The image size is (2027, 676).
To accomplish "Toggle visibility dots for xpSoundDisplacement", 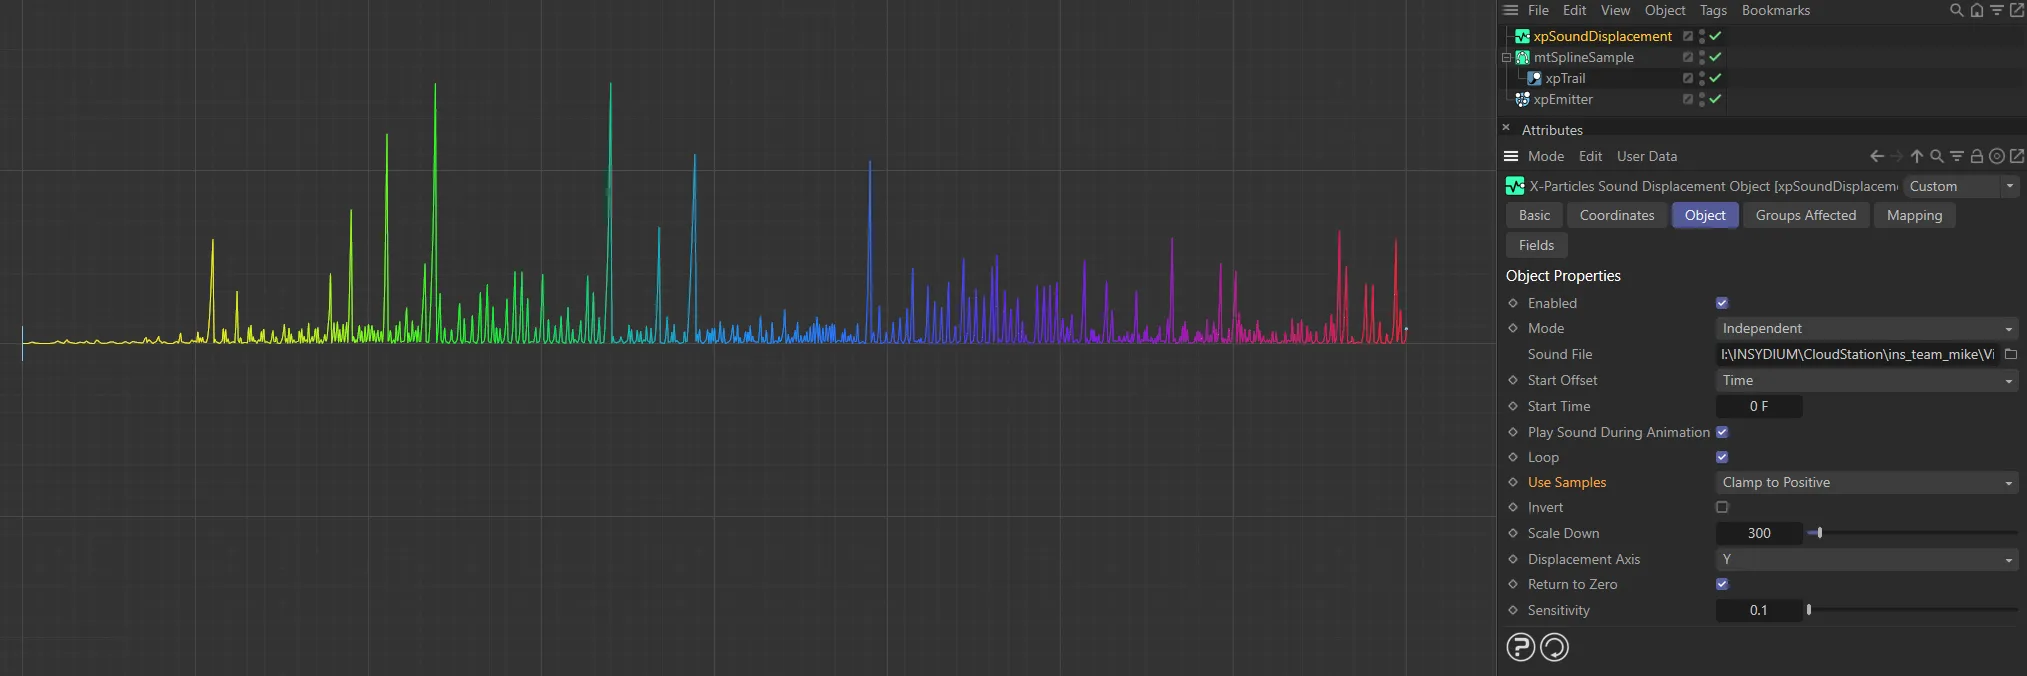I will 1701,36.
